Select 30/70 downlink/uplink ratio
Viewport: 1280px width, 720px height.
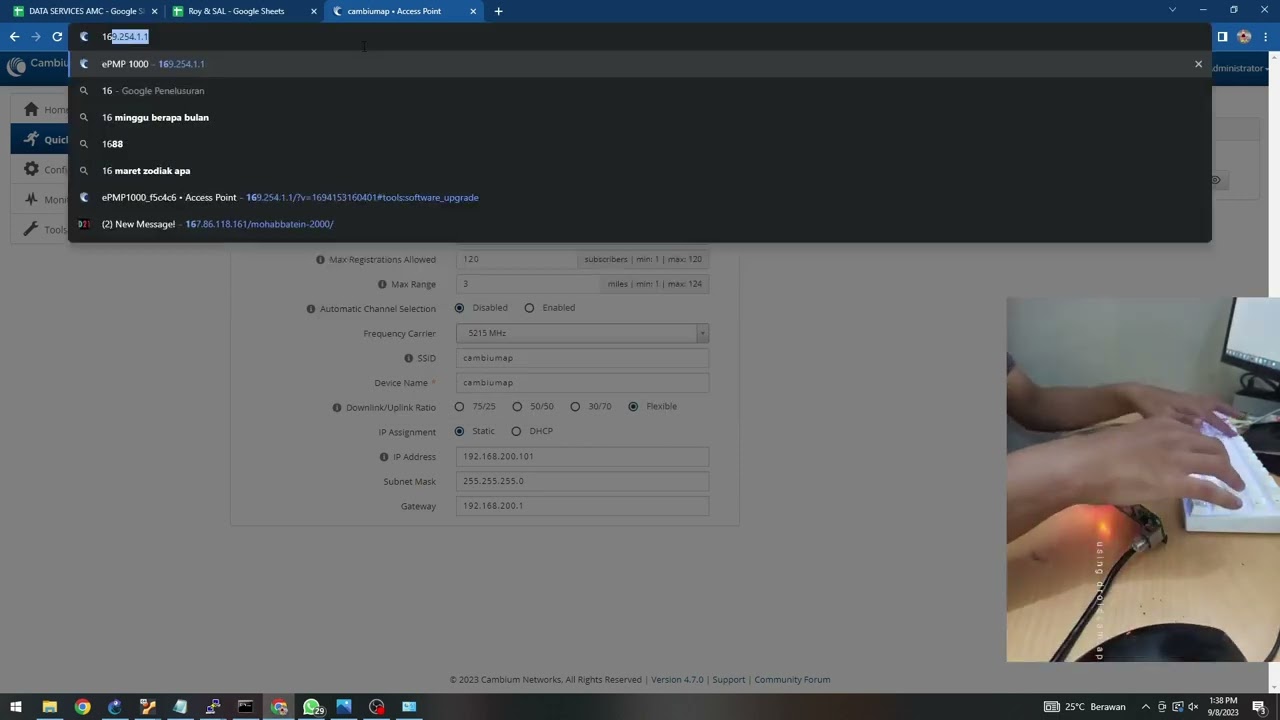575,407
